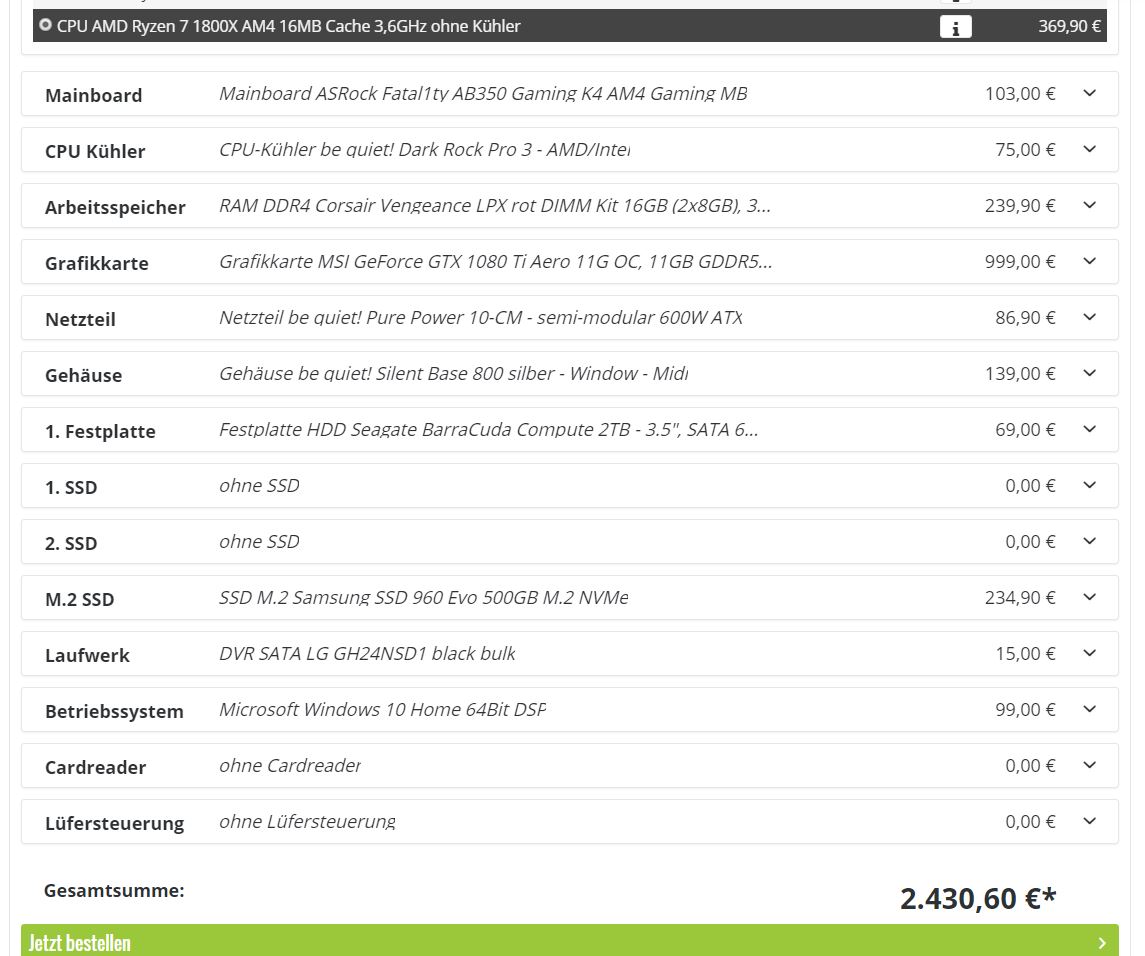1145x956 pixels.
Task: Click the Mainboard category label
Action: pos(93,96)
